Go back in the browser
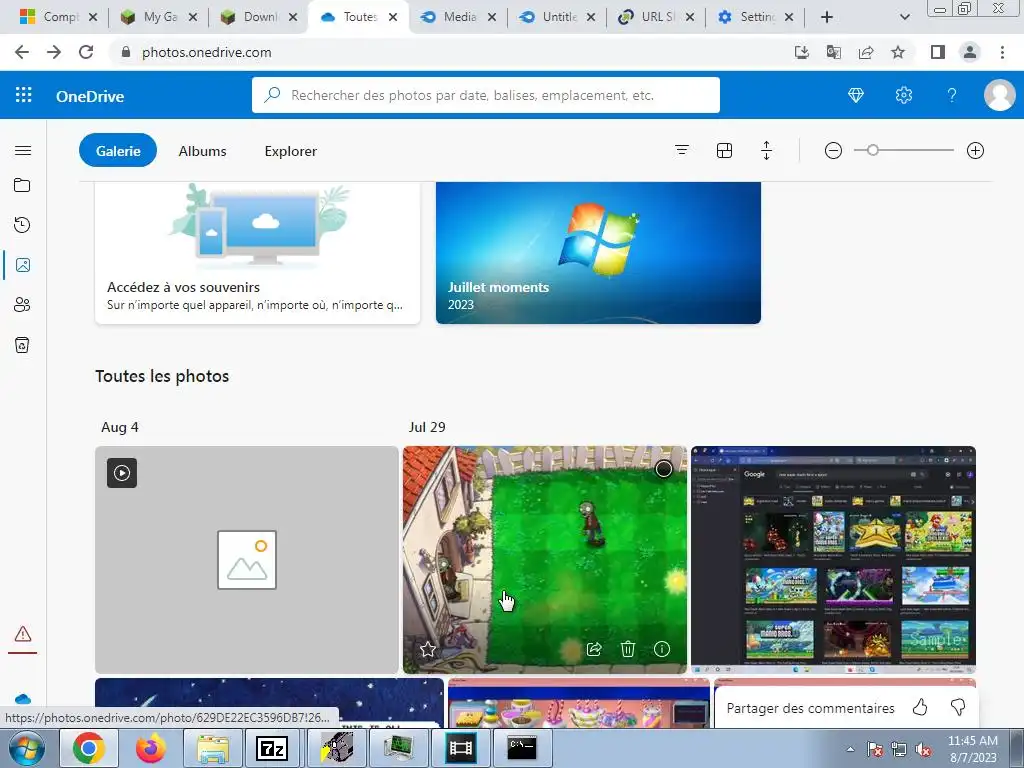This screenshot has width=1024, height=768. tap(22, 52)
